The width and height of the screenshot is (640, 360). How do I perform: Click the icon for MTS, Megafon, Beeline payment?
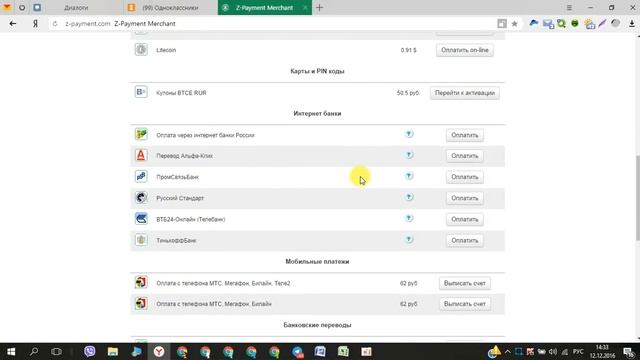click(x=141, y=304)
